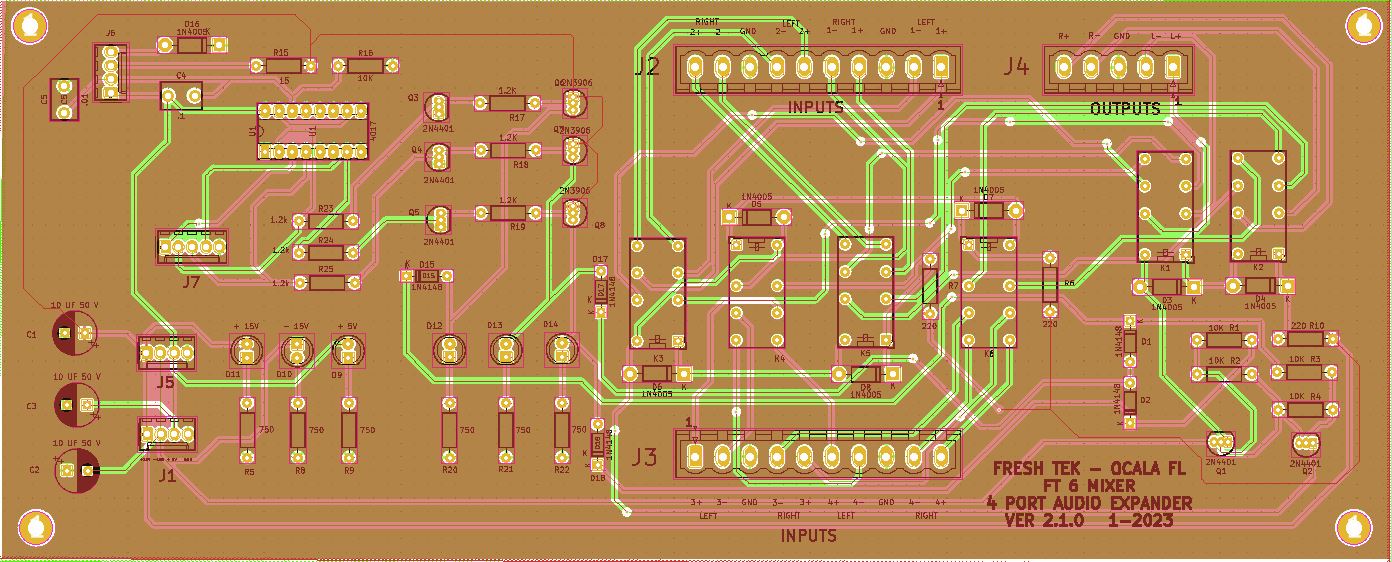Select resistor R20 footprint
This screenshot has width=1392, height=562.
(450, 430)
